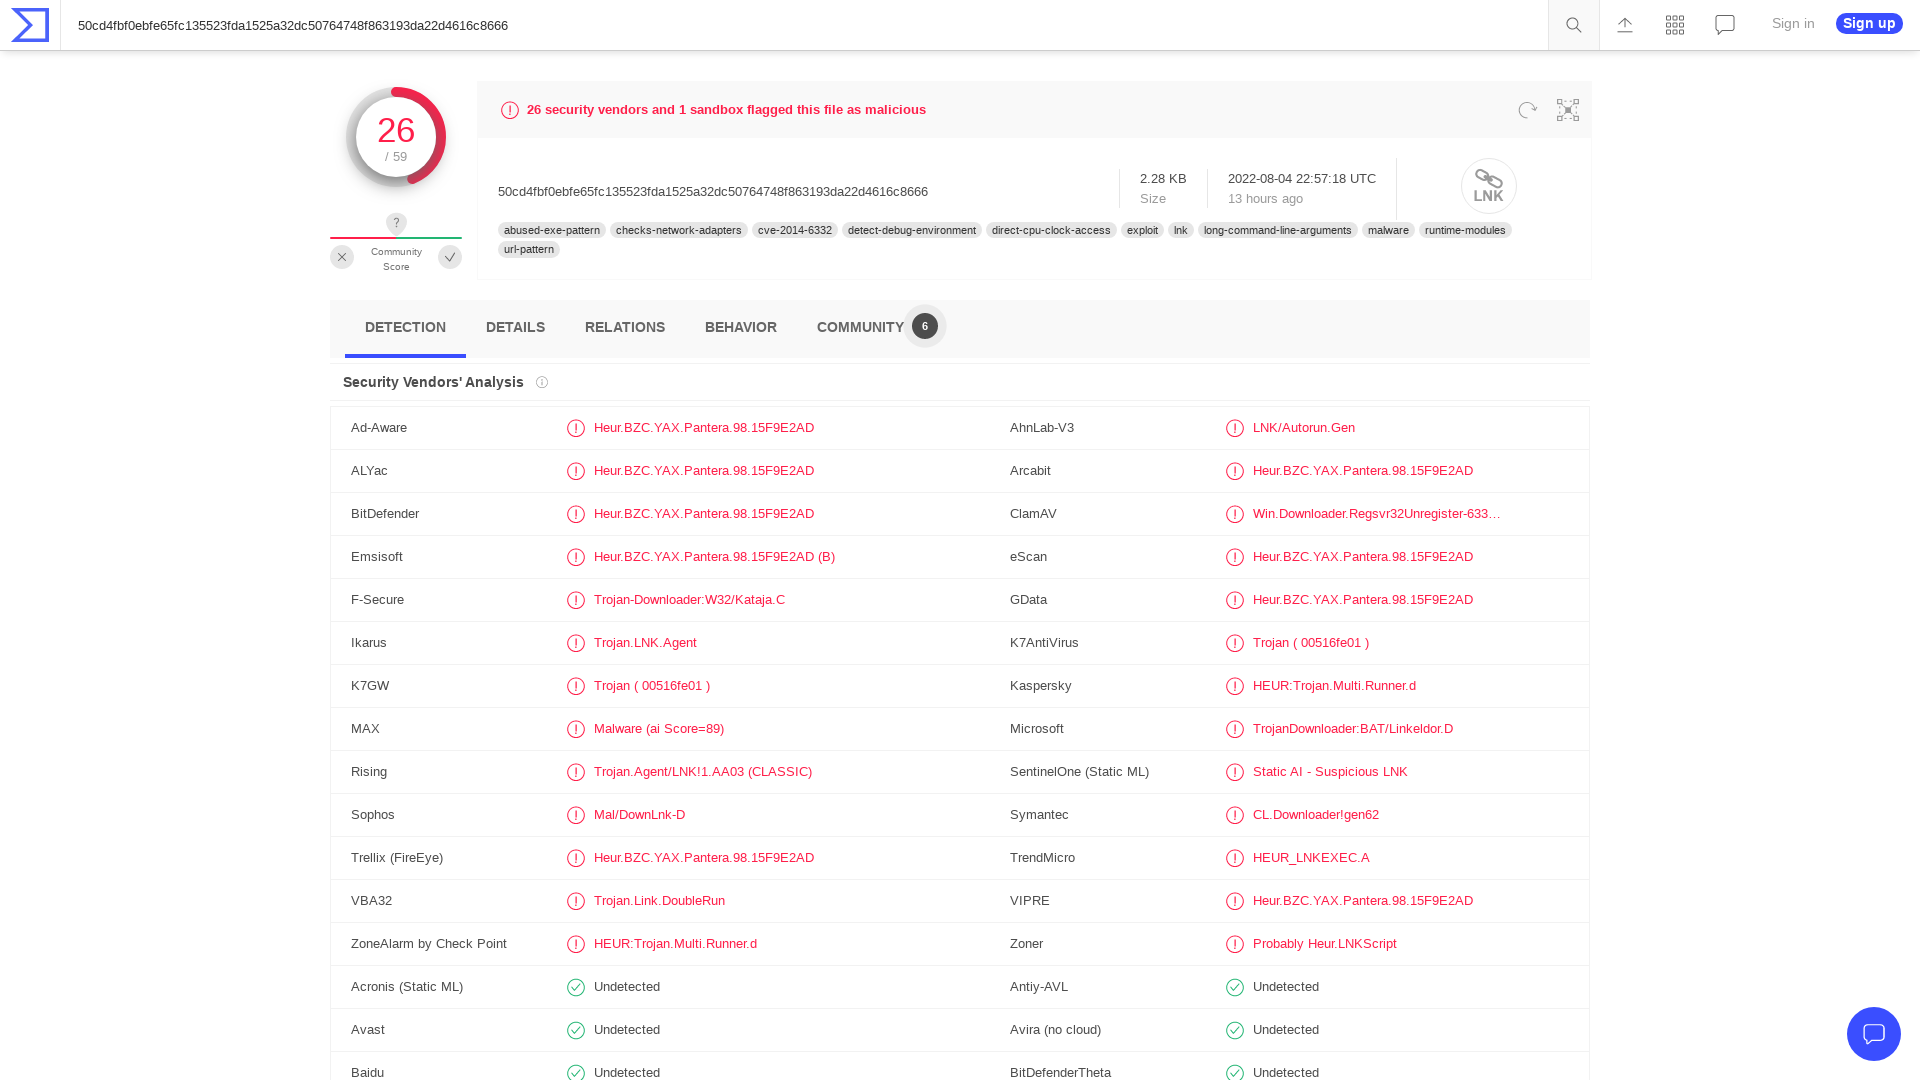Open the BEHAVIOR tab
Screen dimensions: 1920x1080
(x=740, y=327)
